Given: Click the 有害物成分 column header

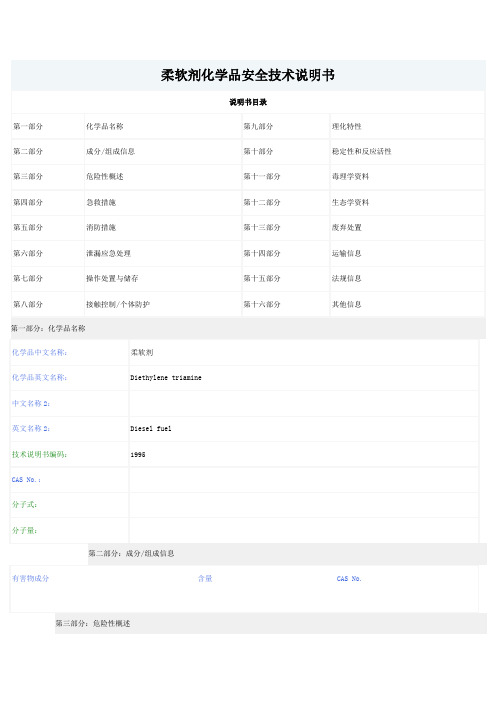Looking at the screenshot, I should pos(30,579).
